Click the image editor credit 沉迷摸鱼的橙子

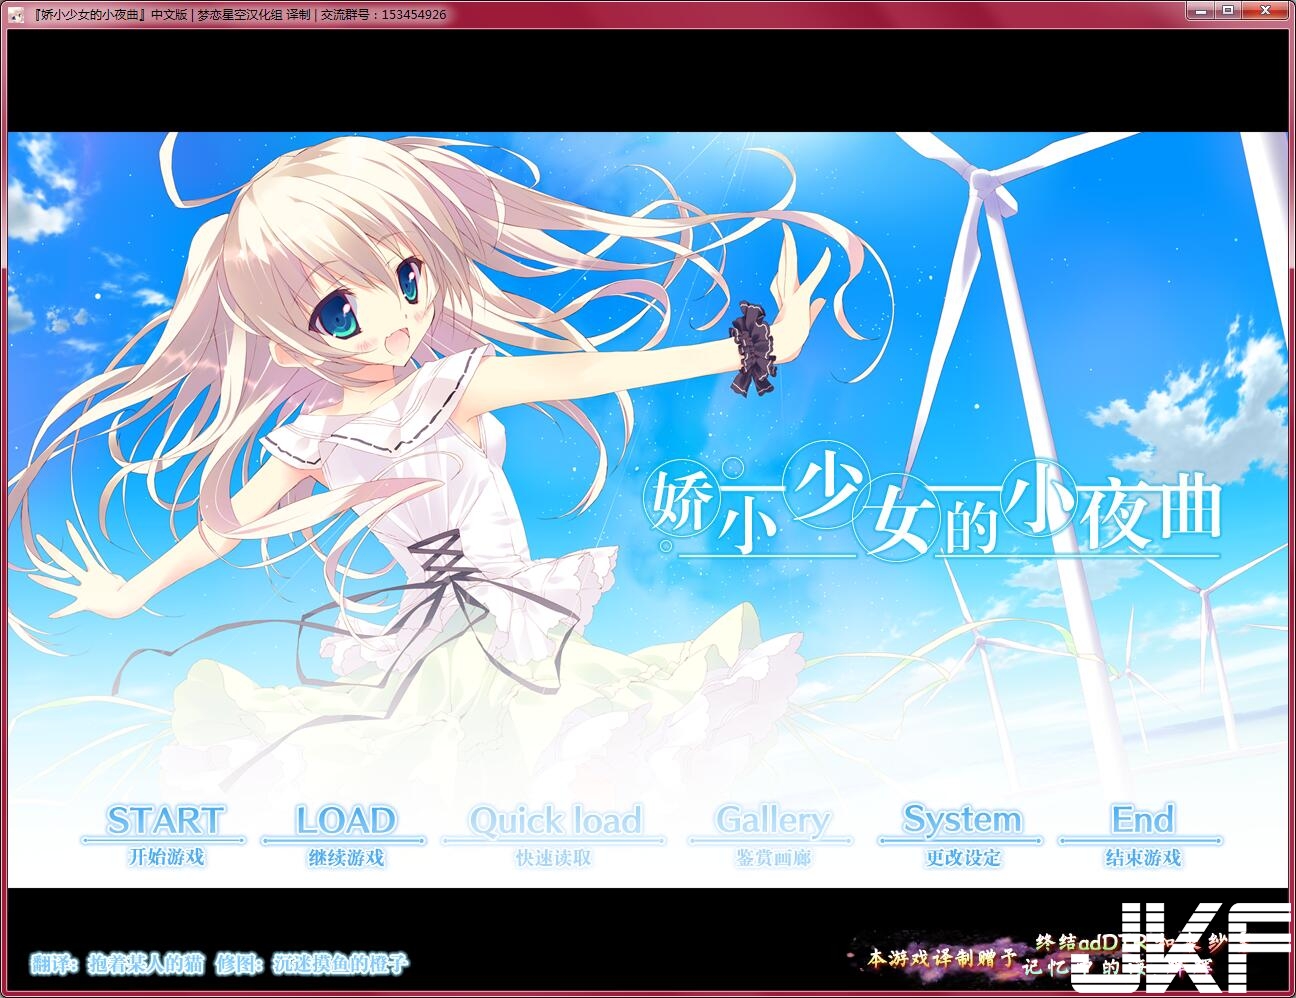(x=340, y=964)
